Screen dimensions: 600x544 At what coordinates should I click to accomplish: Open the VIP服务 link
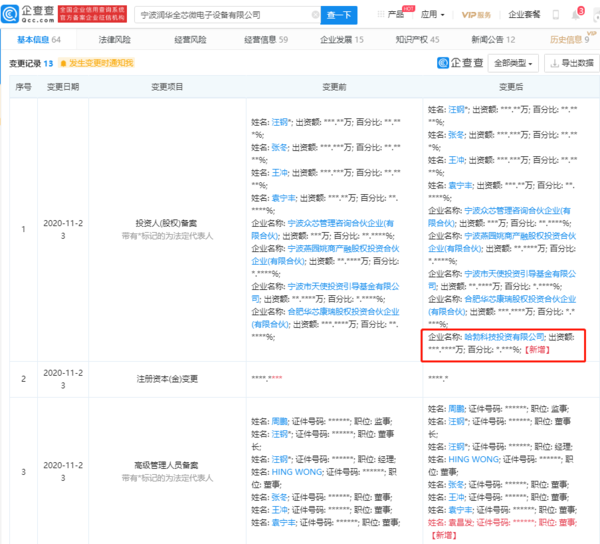(478, 15)
